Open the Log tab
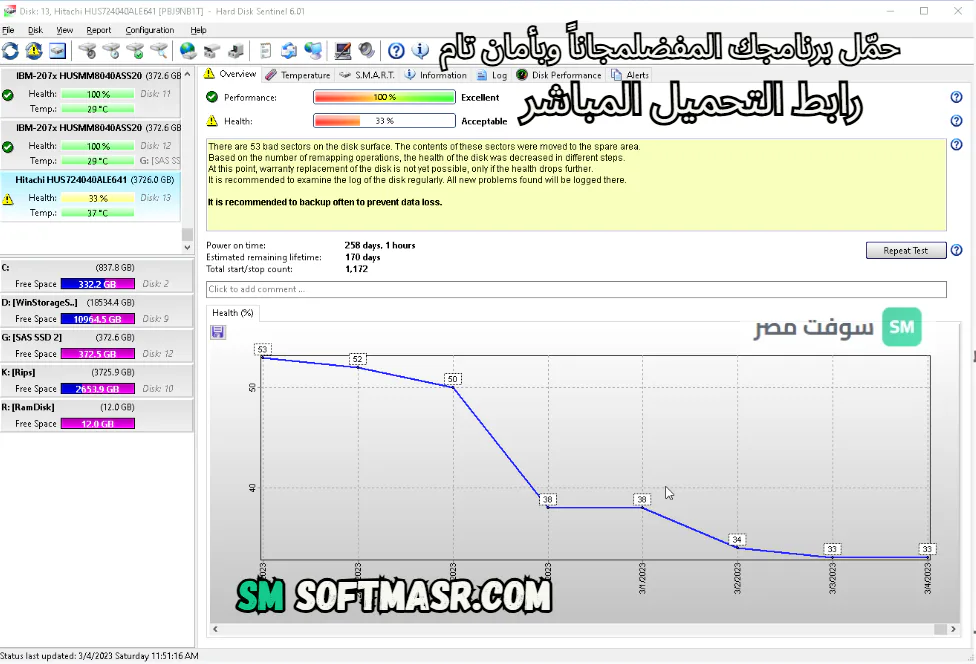The image size is (976, 664). point(492,75)
